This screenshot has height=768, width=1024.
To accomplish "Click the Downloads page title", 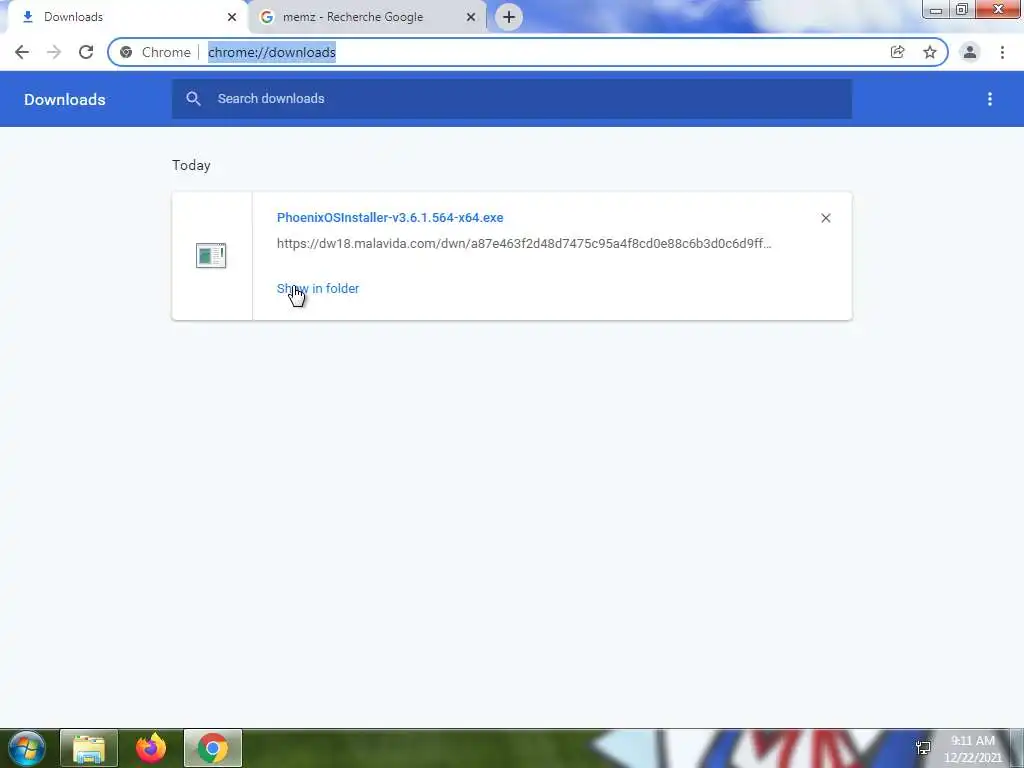I will point(65,99).
